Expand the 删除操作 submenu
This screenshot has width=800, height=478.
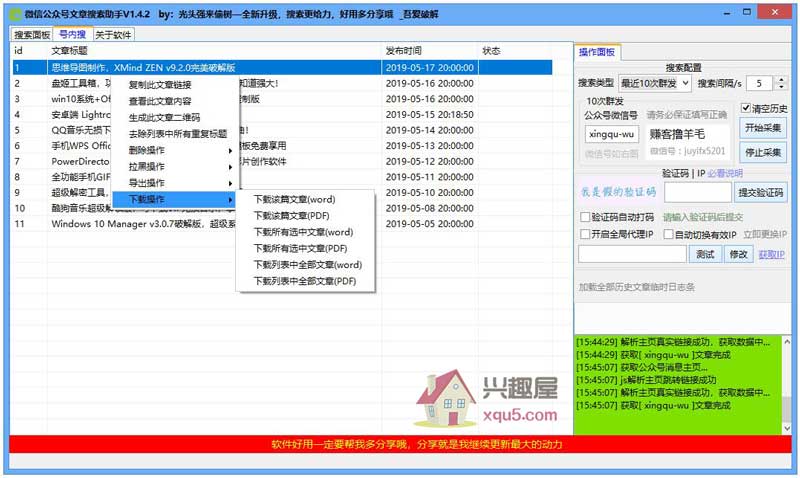point(174,150)
